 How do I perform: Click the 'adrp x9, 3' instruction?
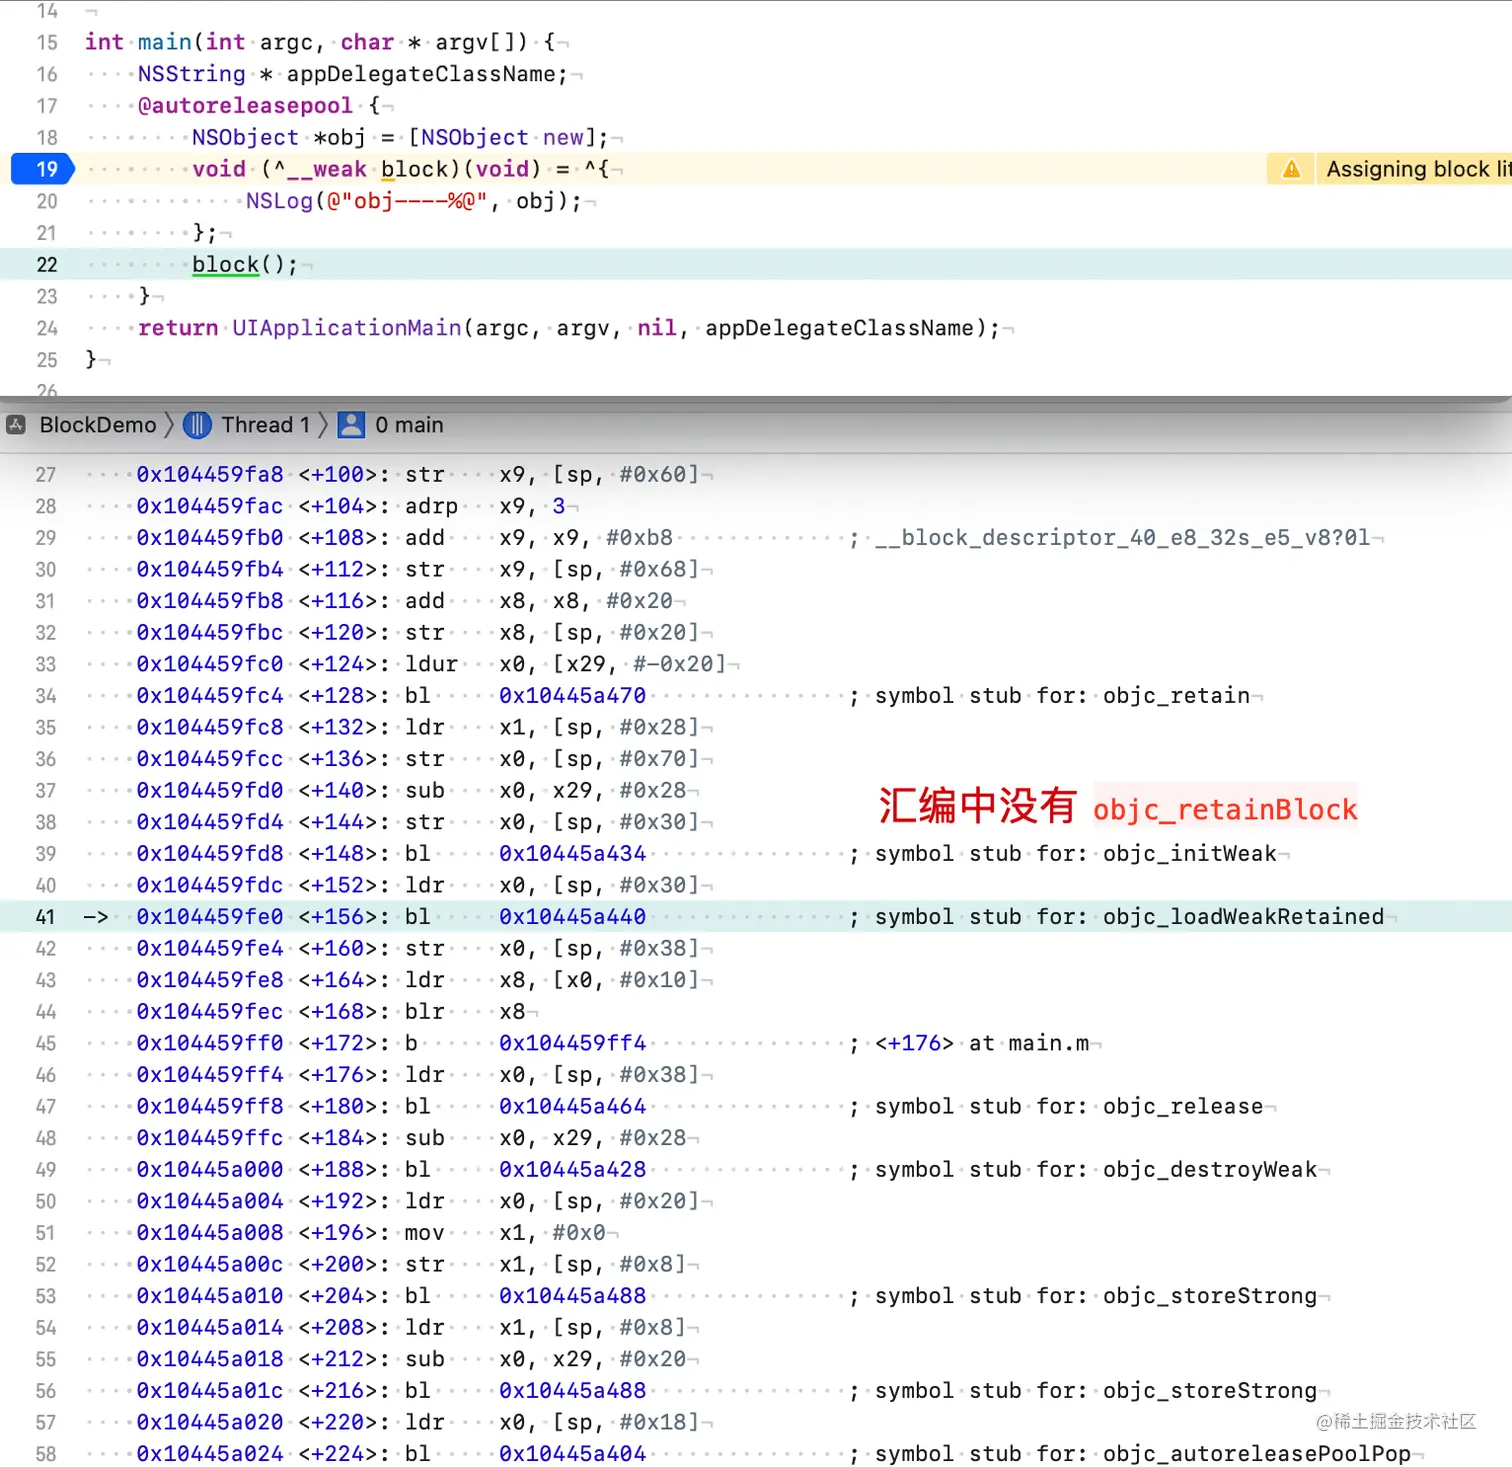click(x=485, y=506)
